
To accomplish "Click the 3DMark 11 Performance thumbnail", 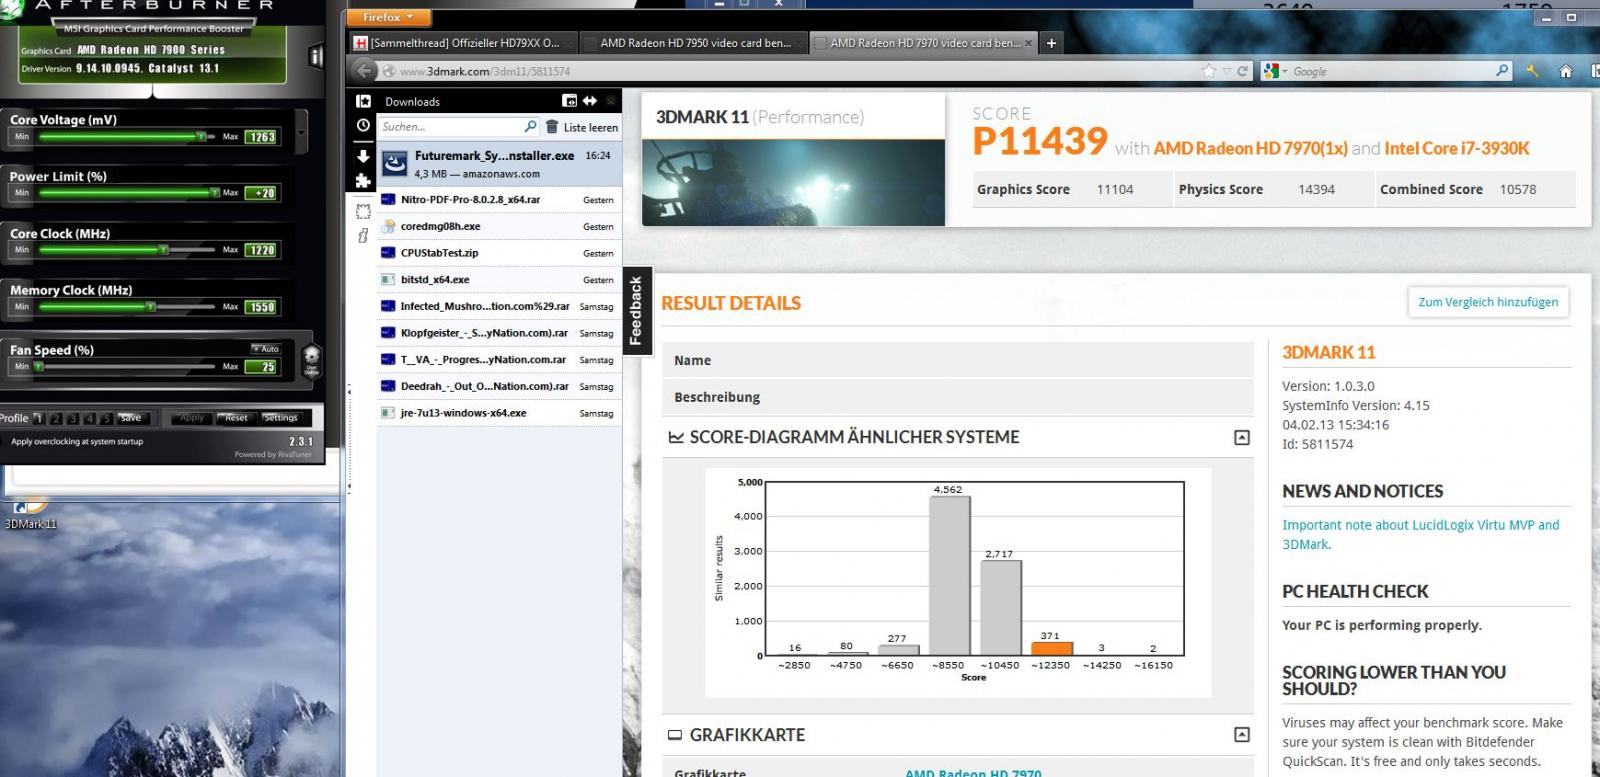I will click(793, 182).
